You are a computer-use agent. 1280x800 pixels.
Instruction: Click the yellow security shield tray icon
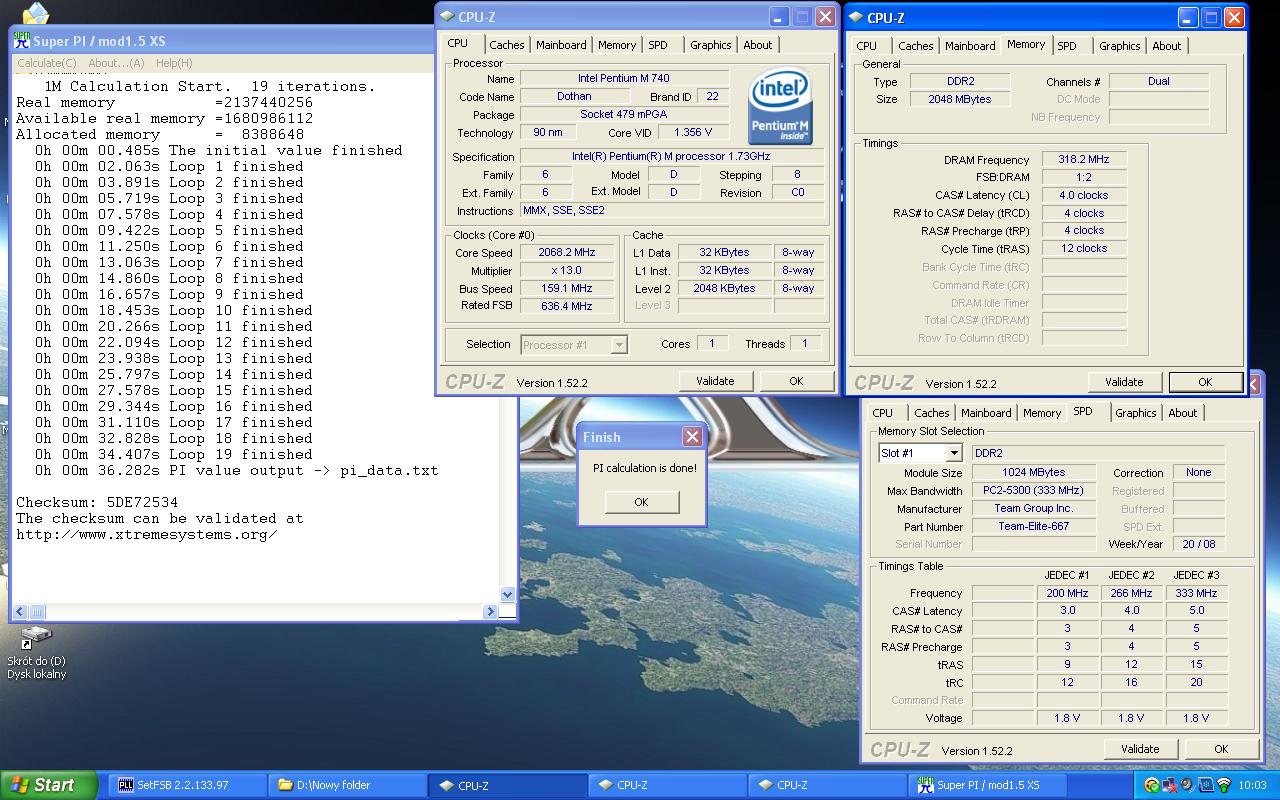coord(1152,785)
